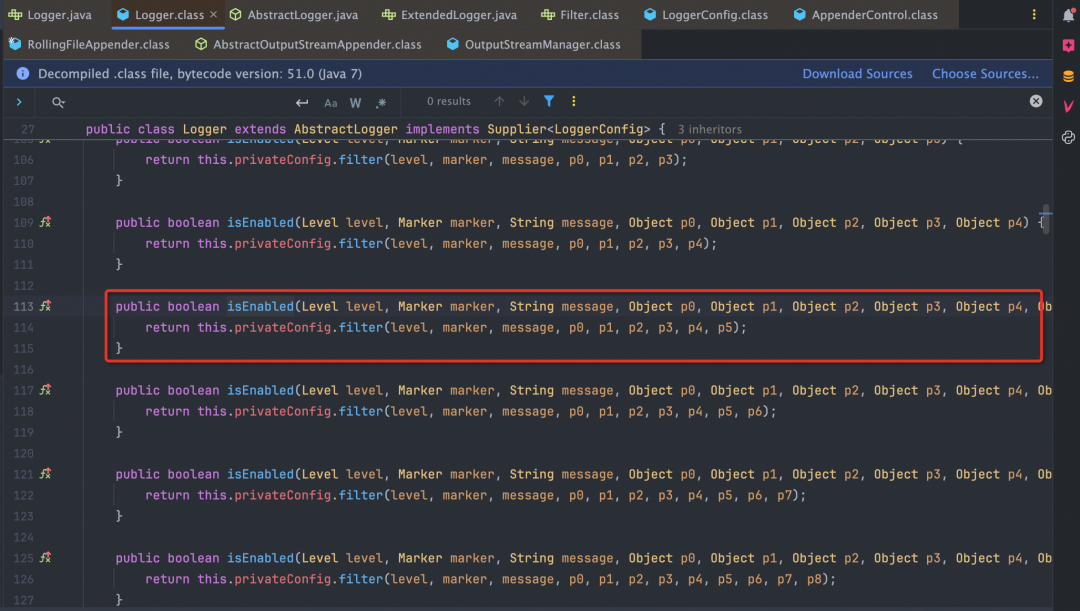The width and height of the screenshot is (1080, 611).
Task: Click the highlighted isEnabled name on line 113
Action: (x=260, y=307)
